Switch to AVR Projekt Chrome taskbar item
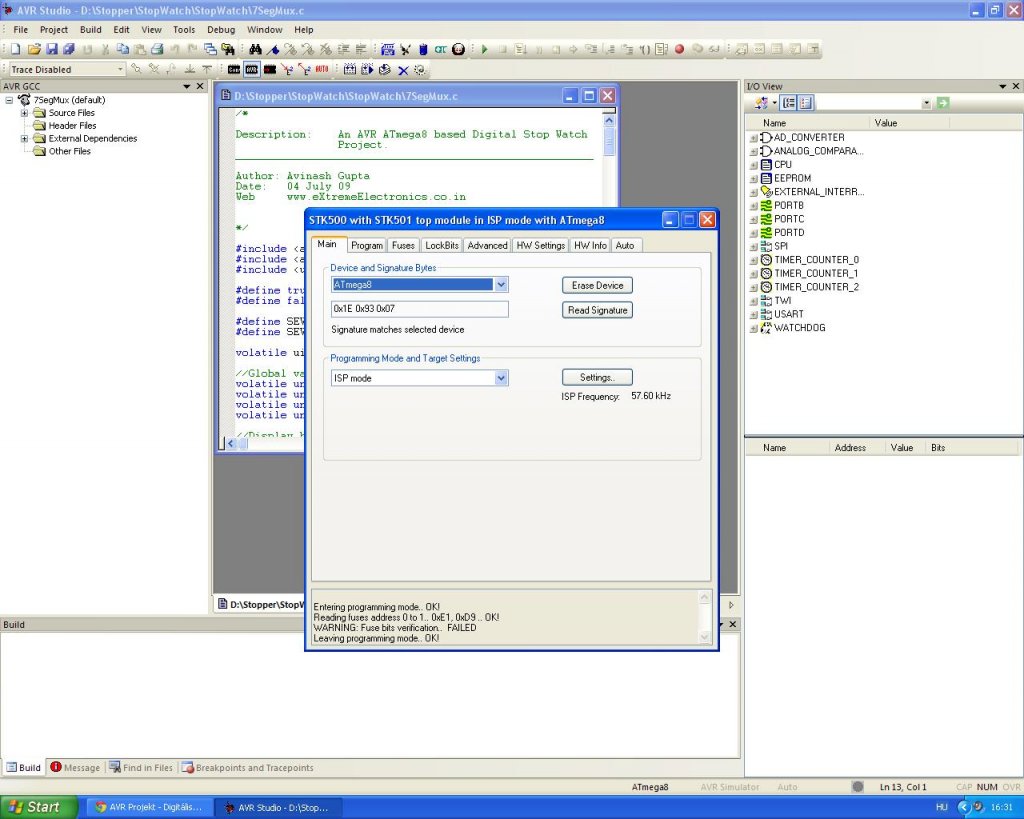 [x=148, y=807]
